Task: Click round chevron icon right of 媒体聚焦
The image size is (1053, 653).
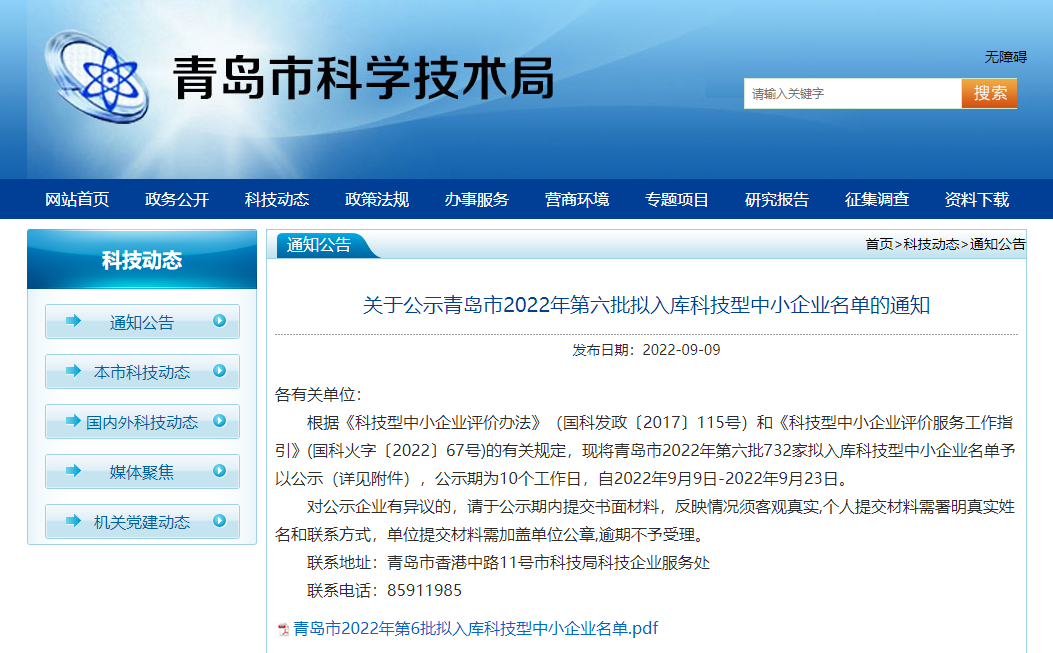Action: pyautogui.click(x=219, y=471)
